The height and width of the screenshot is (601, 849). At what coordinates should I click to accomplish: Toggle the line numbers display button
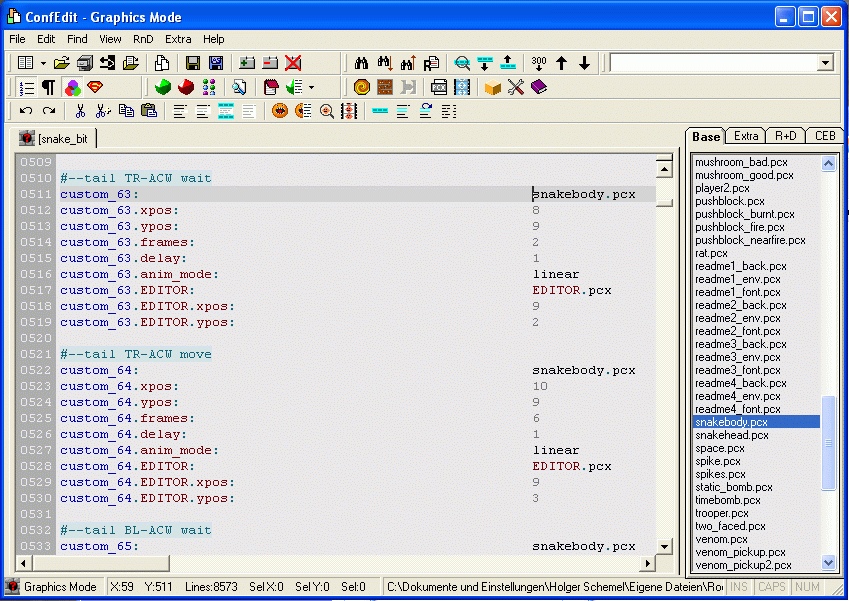[x=26, y=87]
